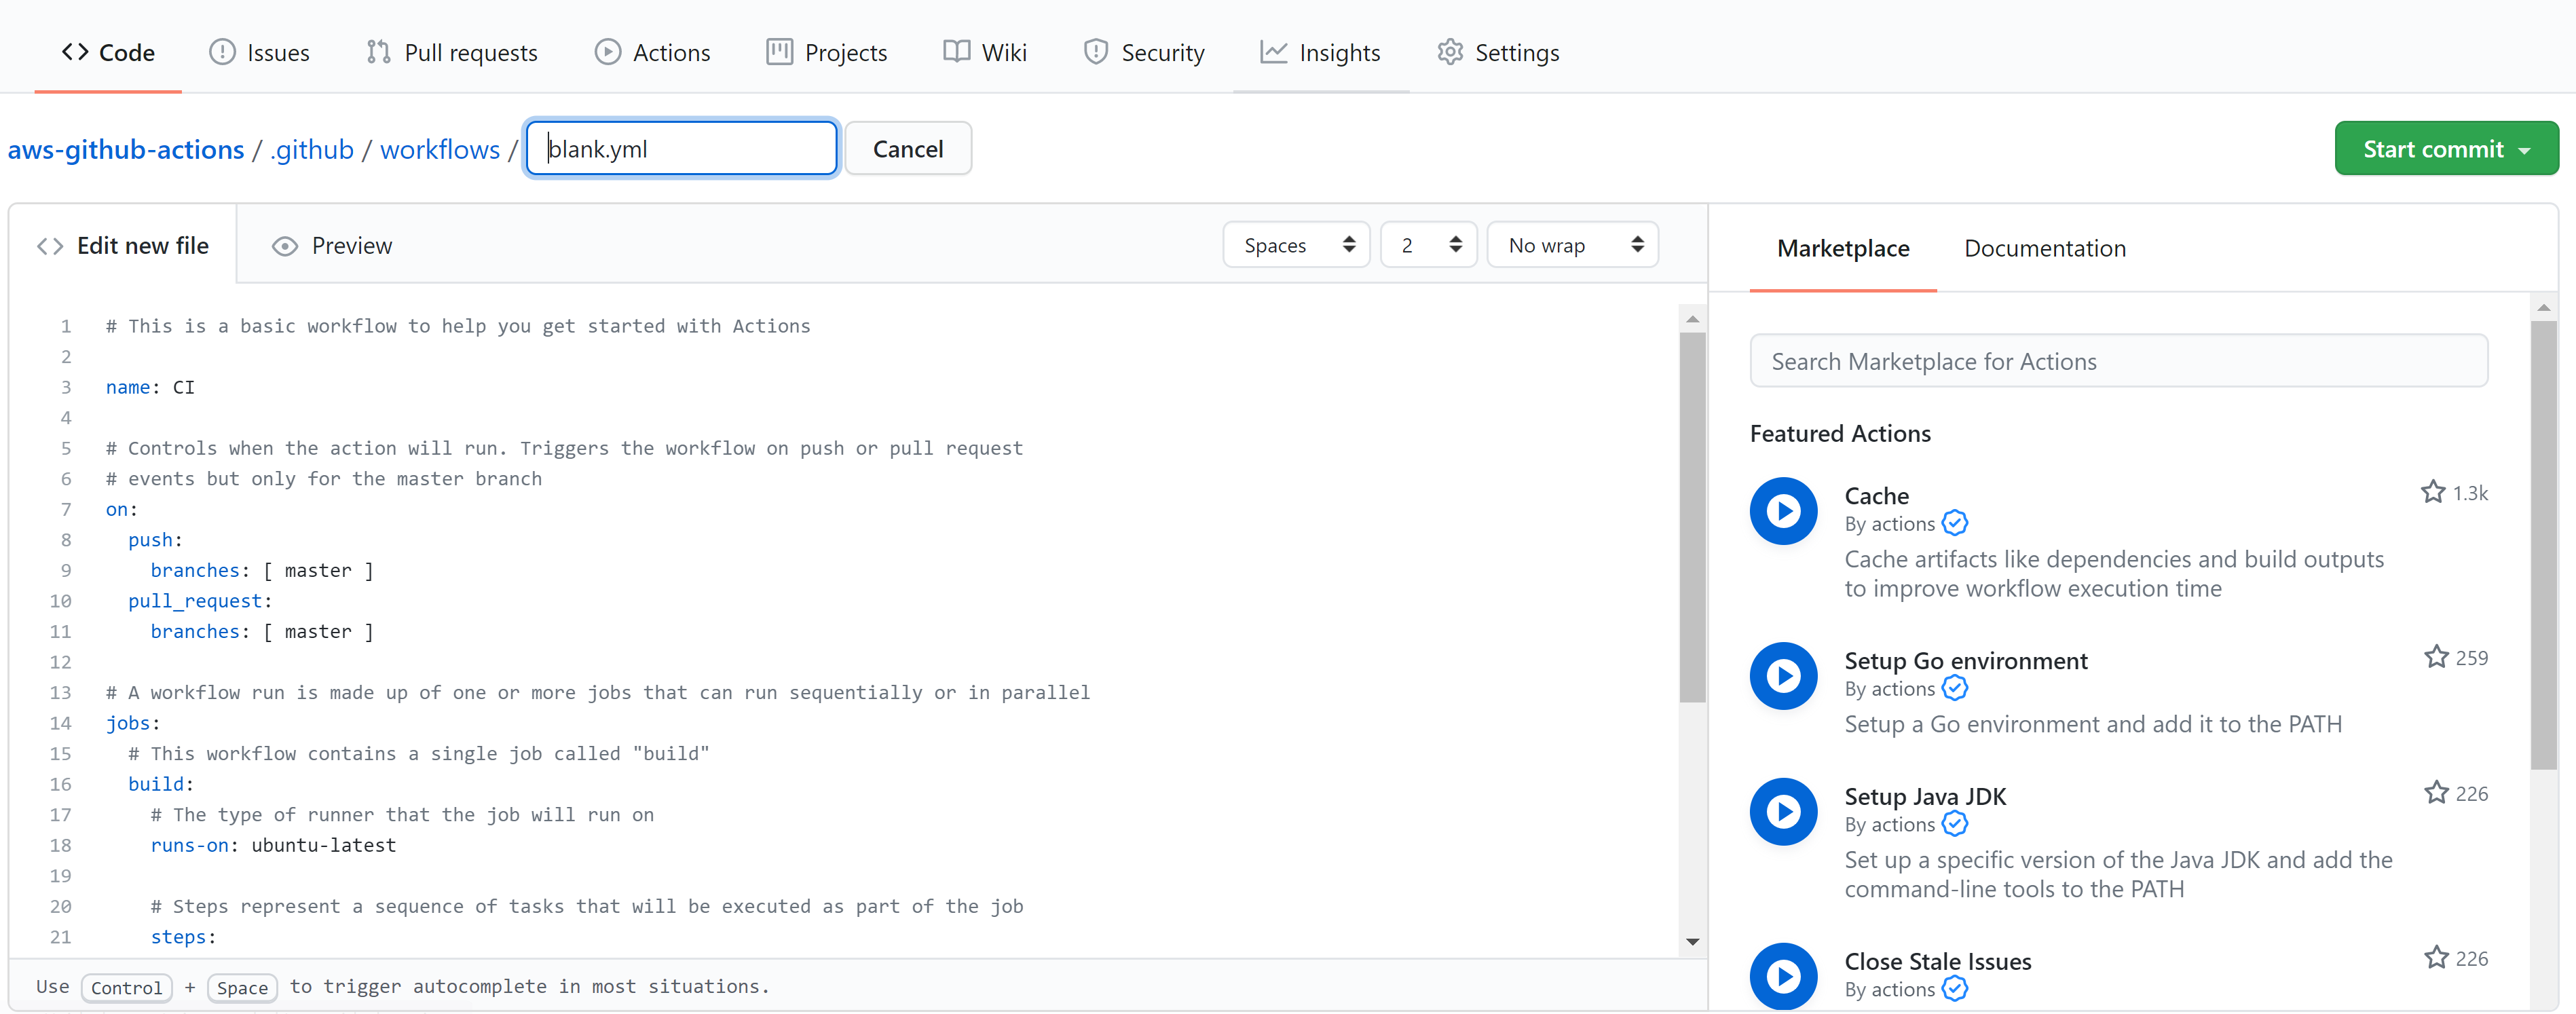Open the indent size 2 dropdown

[1428, 245]
